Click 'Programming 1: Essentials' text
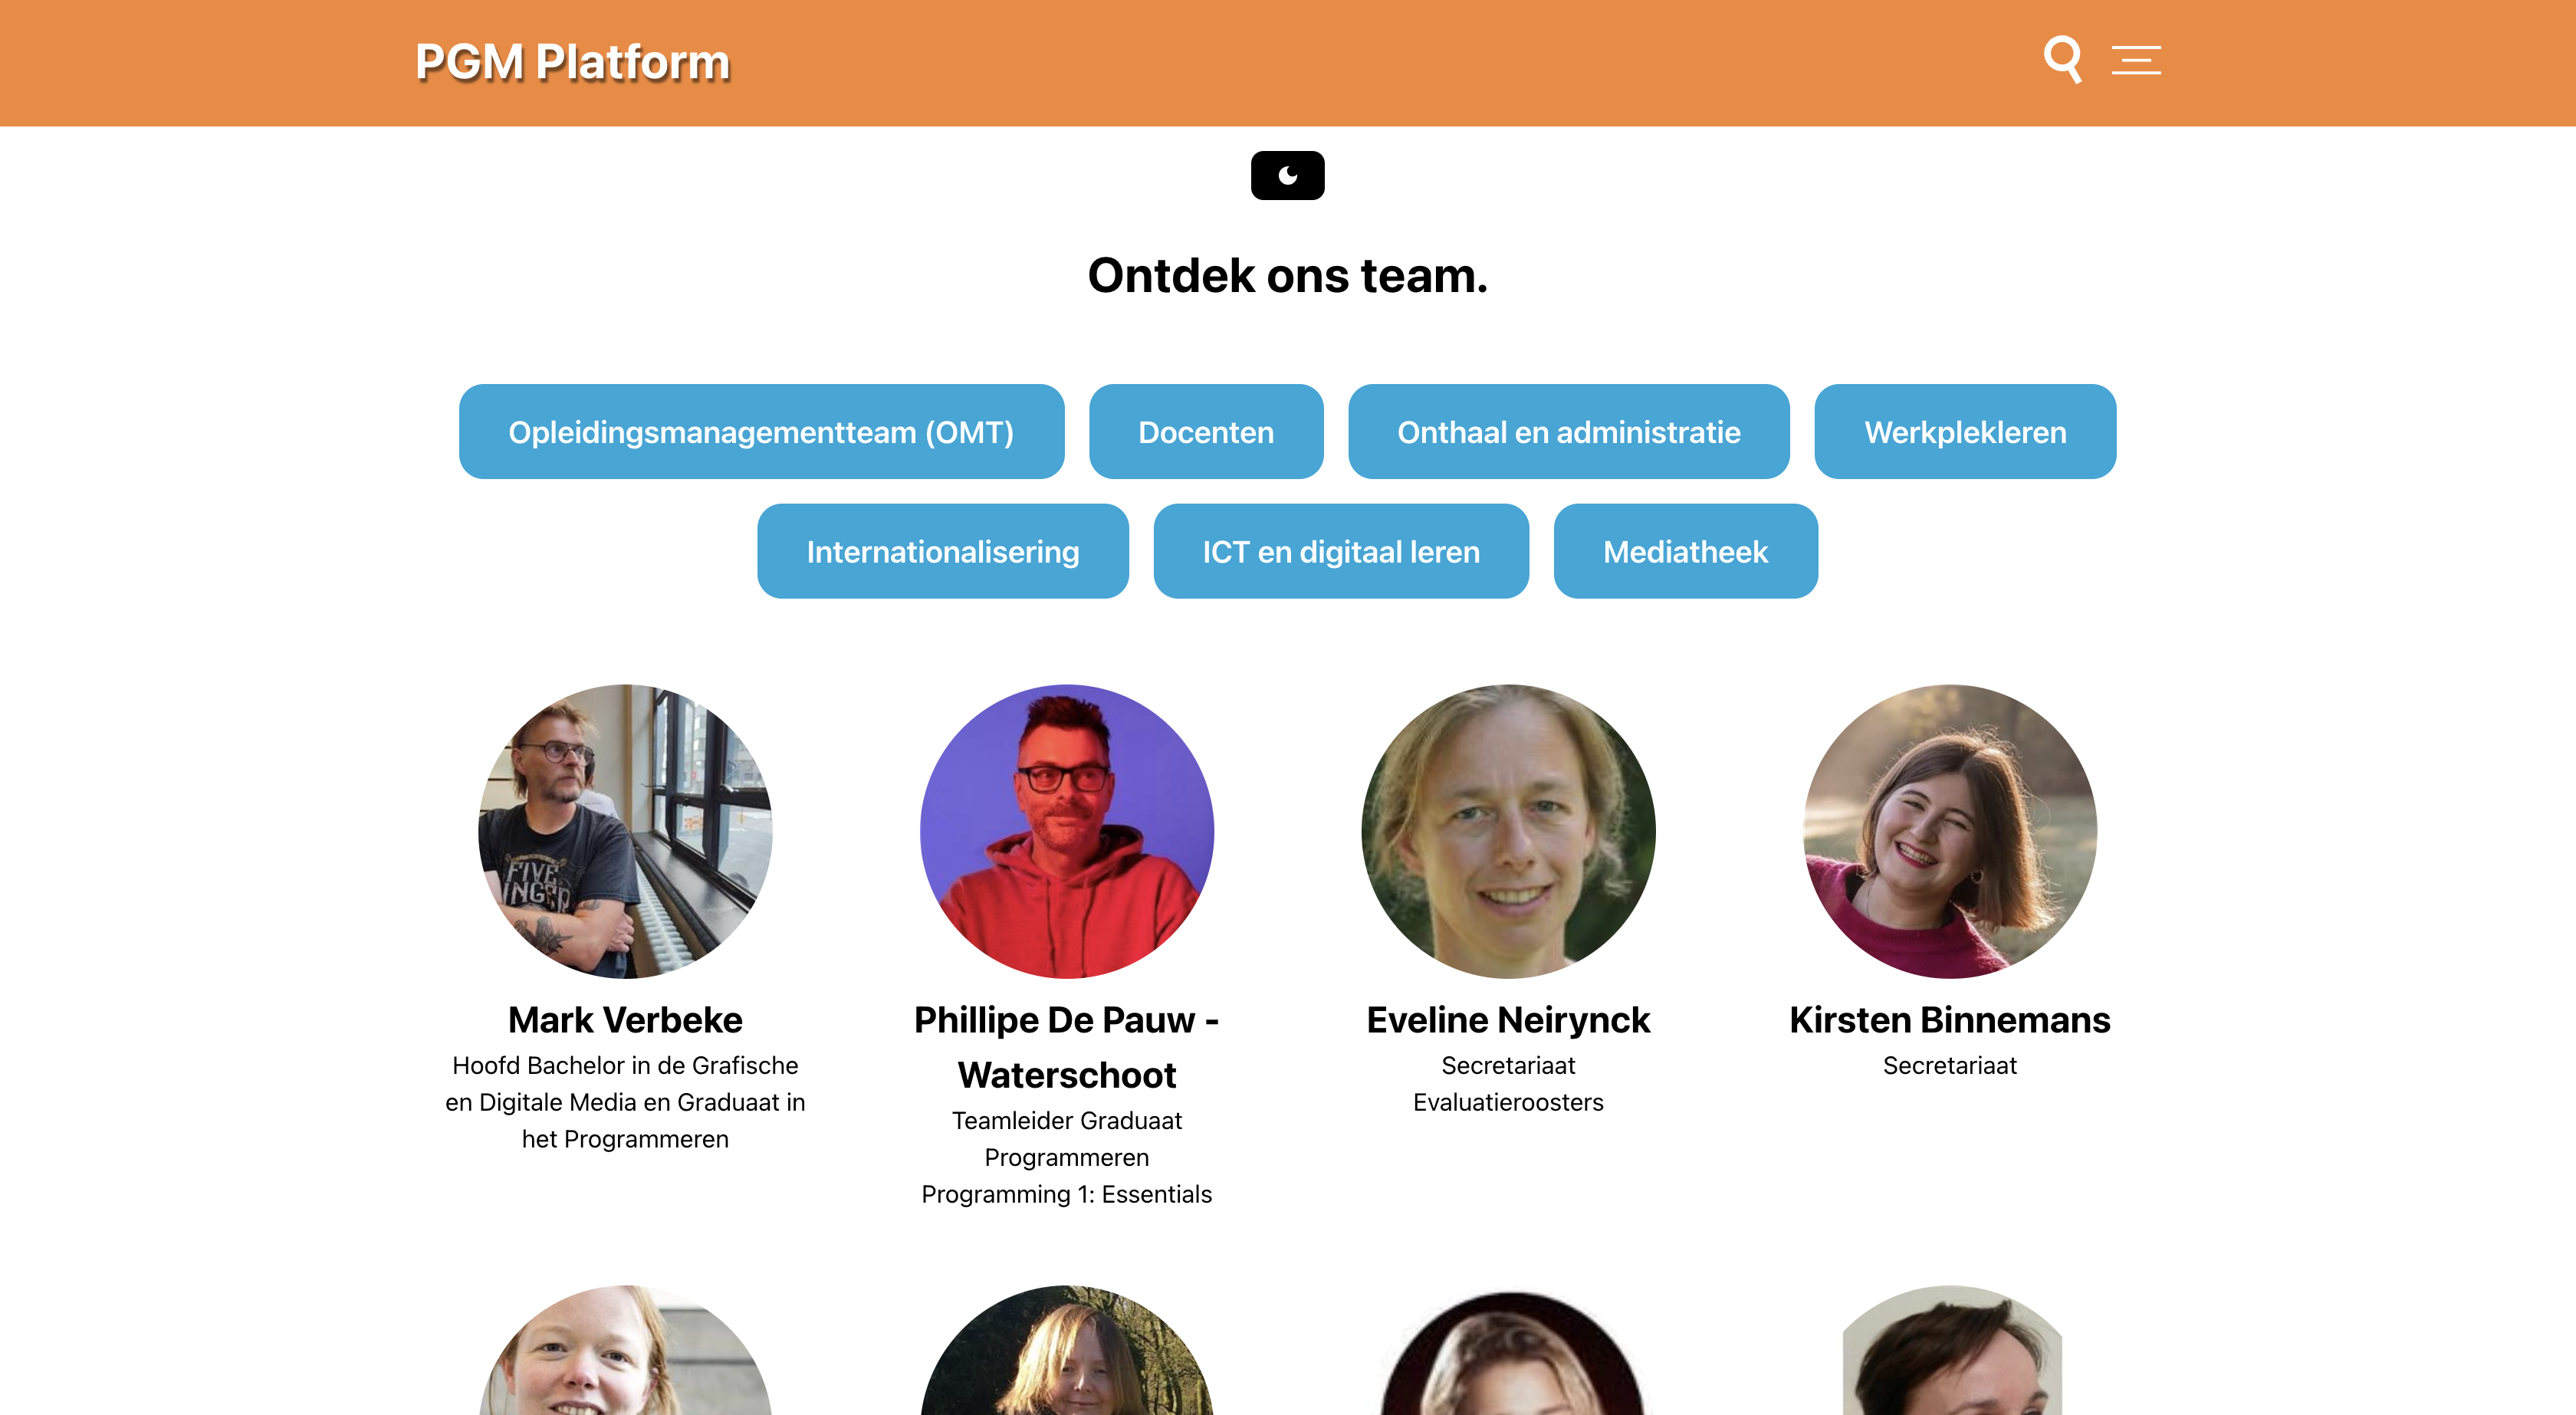The height and width of the screenshot is (1415, 2576). [x=1067, y=1194]
